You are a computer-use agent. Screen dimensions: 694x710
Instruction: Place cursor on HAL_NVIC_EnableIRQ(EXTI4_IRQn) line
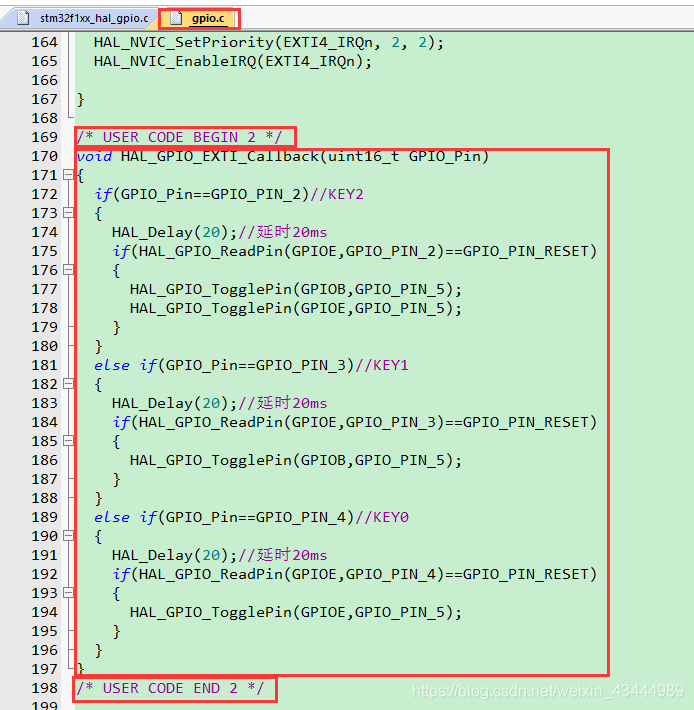(233, 62)
